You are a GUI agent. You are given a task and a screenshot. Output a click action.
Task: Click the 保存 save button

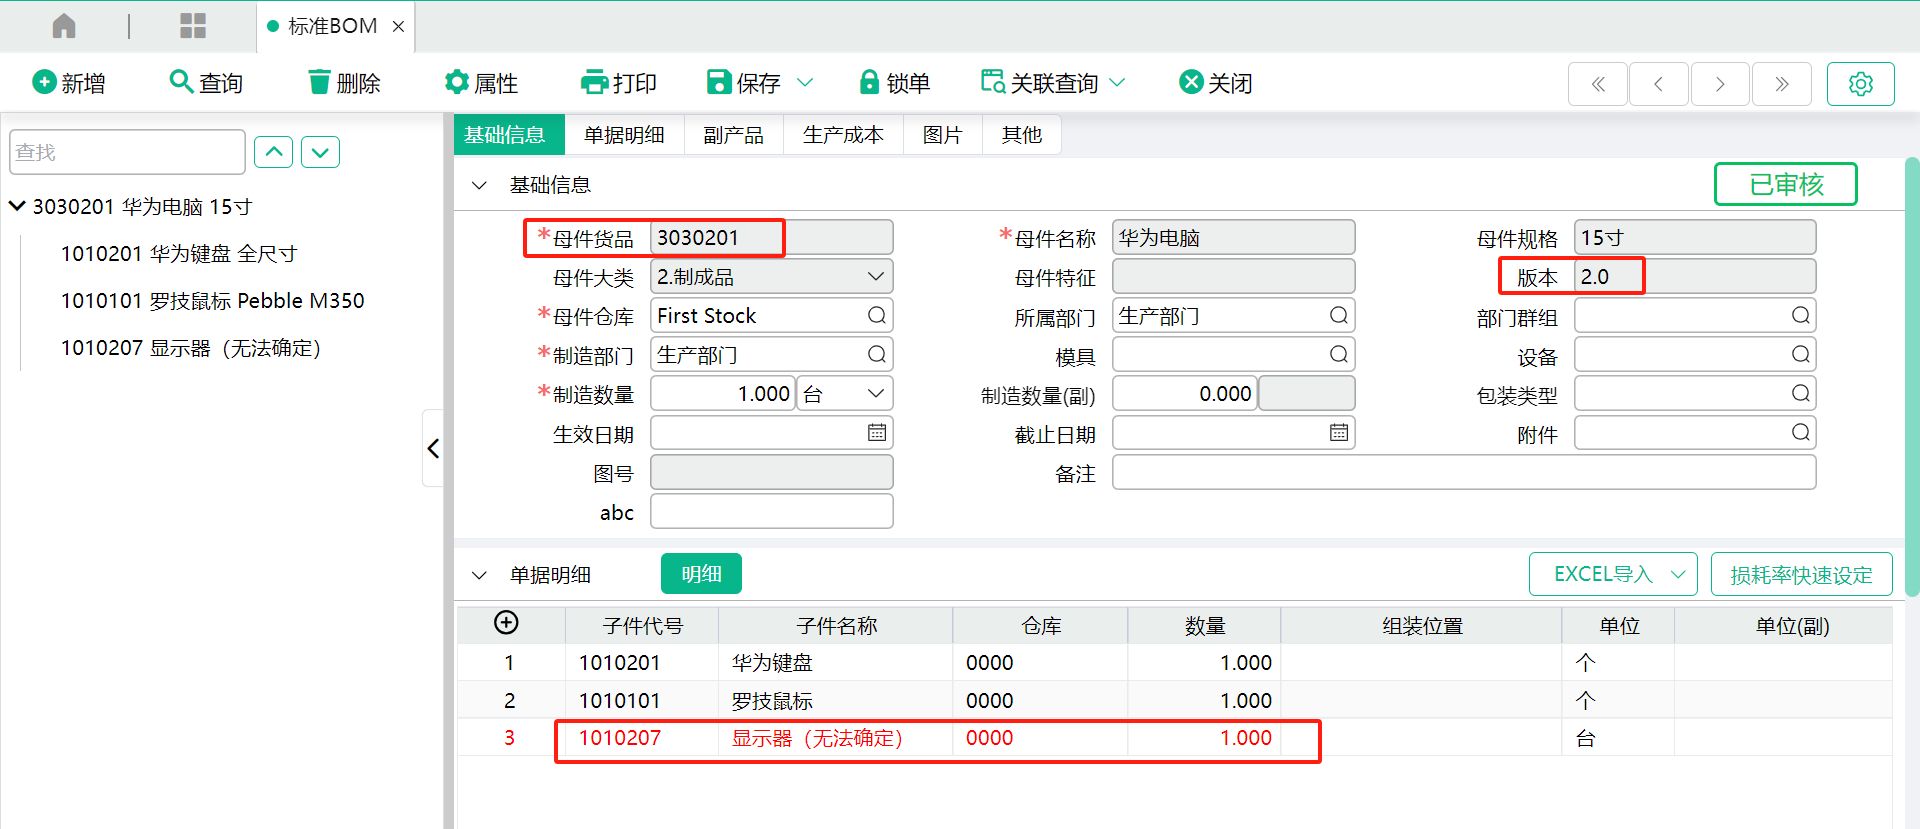[744, 83]
